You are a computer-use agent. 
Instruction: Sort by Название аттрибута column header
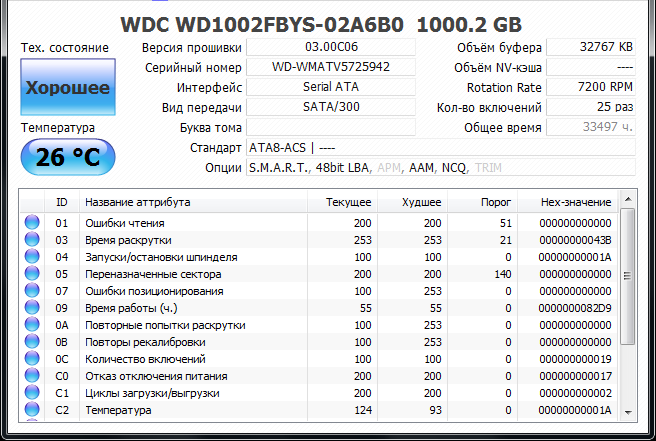pos(193,202)
